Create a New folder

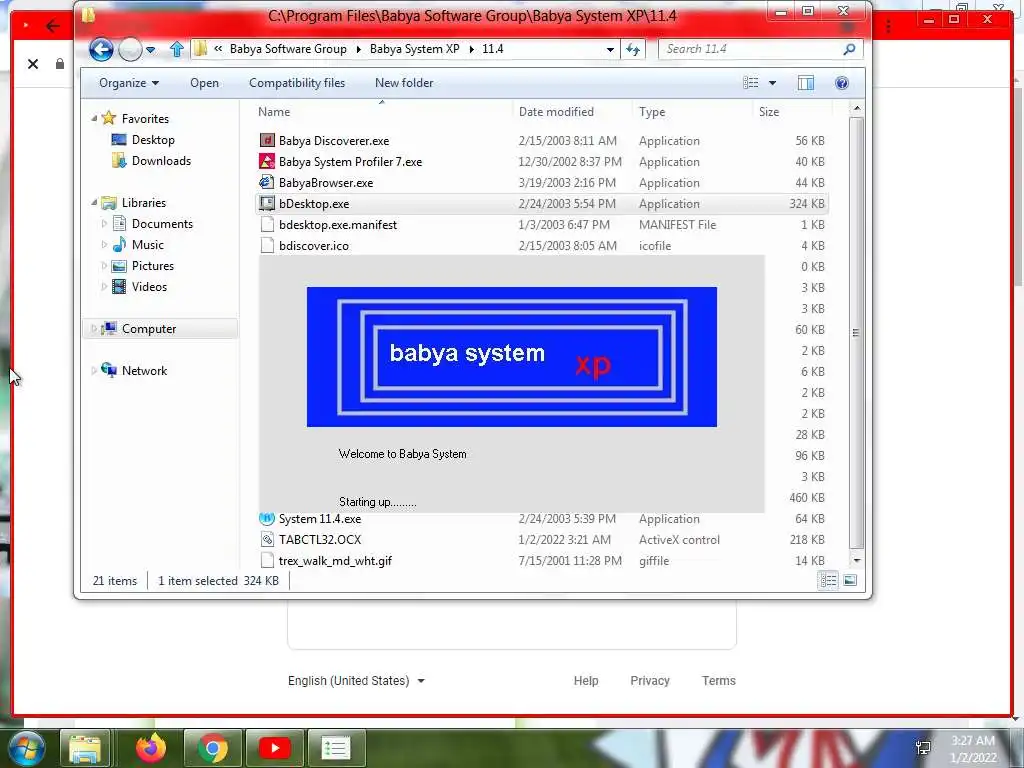coord(404,83)
